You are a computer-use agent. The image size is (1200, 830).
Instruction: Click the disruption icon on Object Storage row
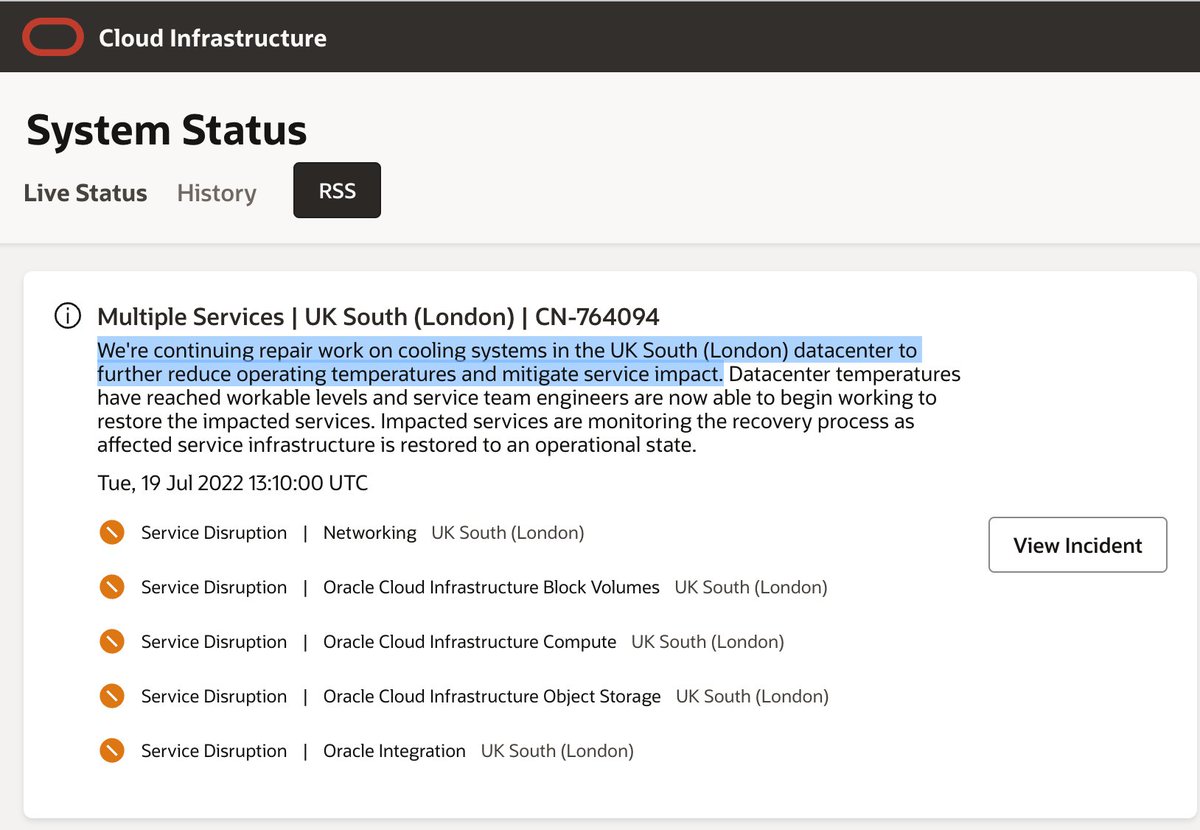pos(112,696)
